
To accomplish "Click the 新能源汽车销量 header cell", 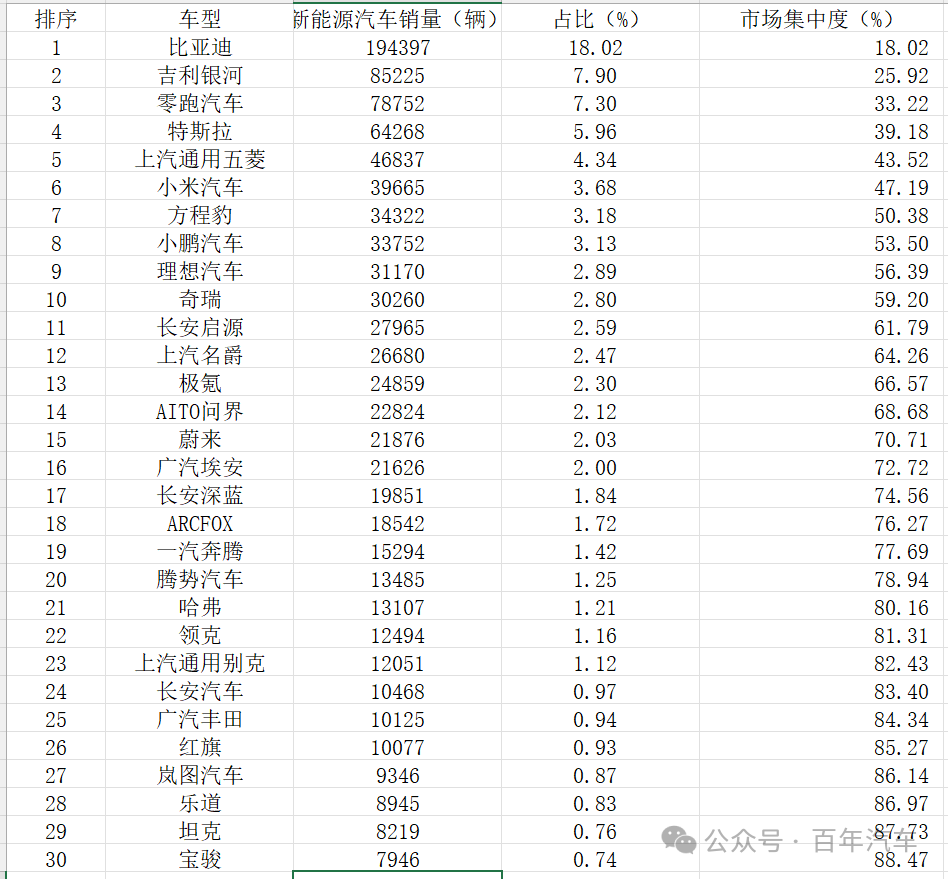I will pos(397,19).
